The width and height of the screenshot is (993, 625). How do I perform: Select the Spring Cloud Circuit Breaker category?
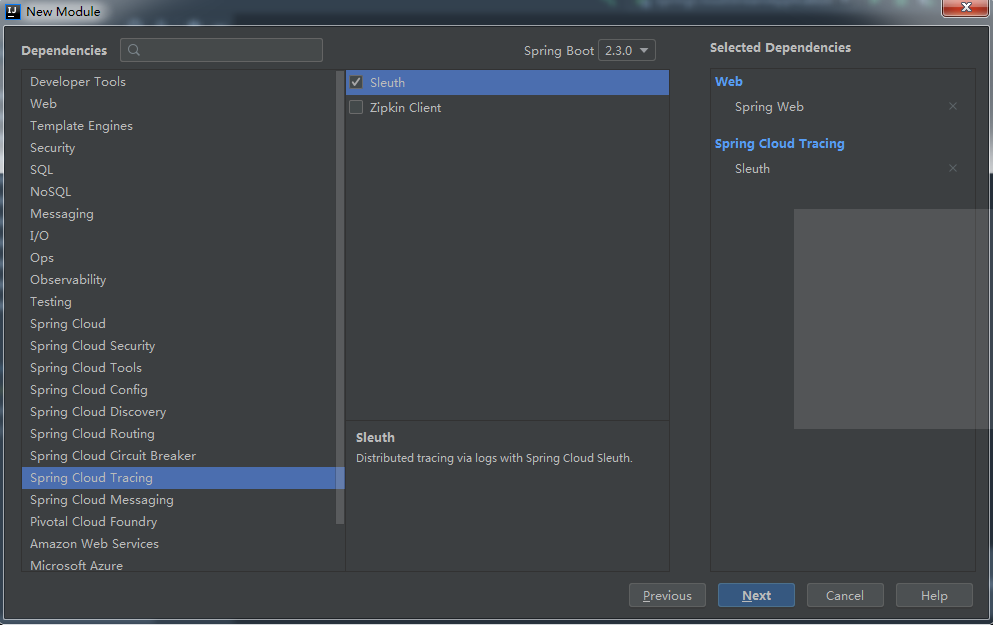pos(179,456)
